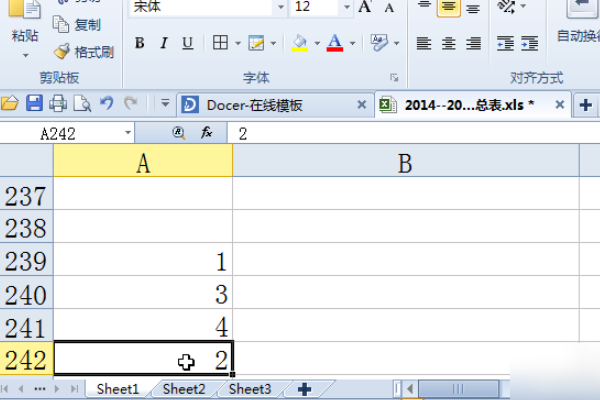
Task: Close the 2014--20...总表.xls tab
Action: point(559,104)
